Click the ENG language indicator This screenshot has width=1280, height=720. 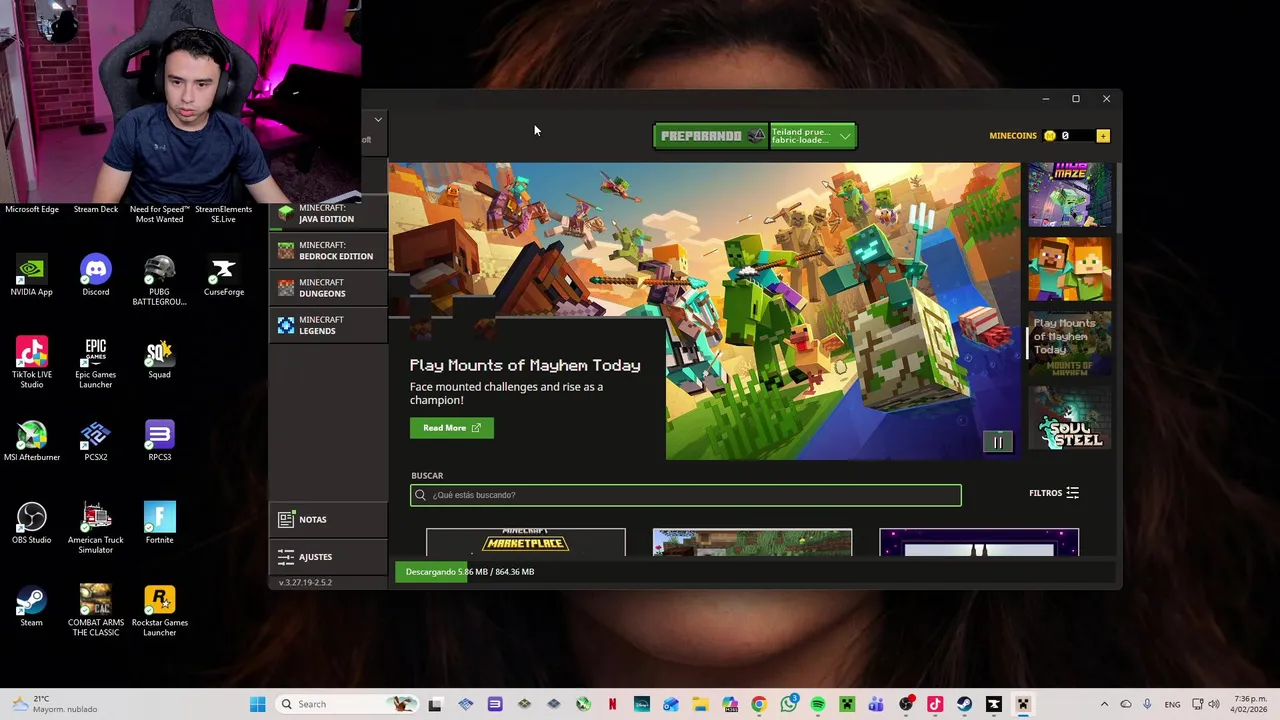coord(1172,704)
